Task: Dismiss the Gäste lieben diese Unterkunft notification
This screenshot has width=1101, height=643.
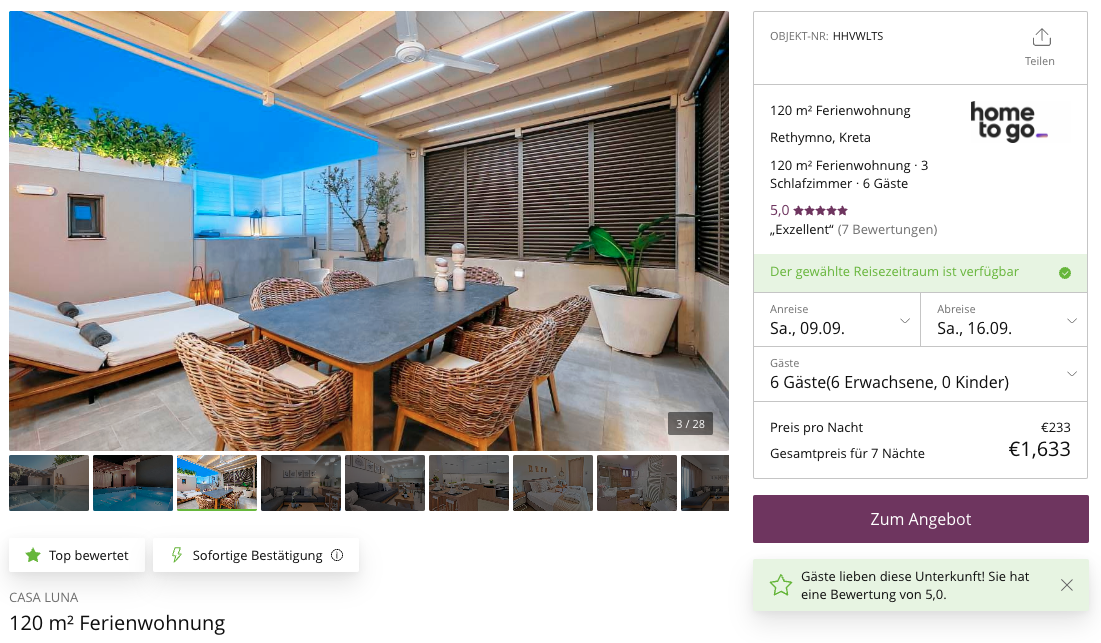Action: tap(1067, 585)
